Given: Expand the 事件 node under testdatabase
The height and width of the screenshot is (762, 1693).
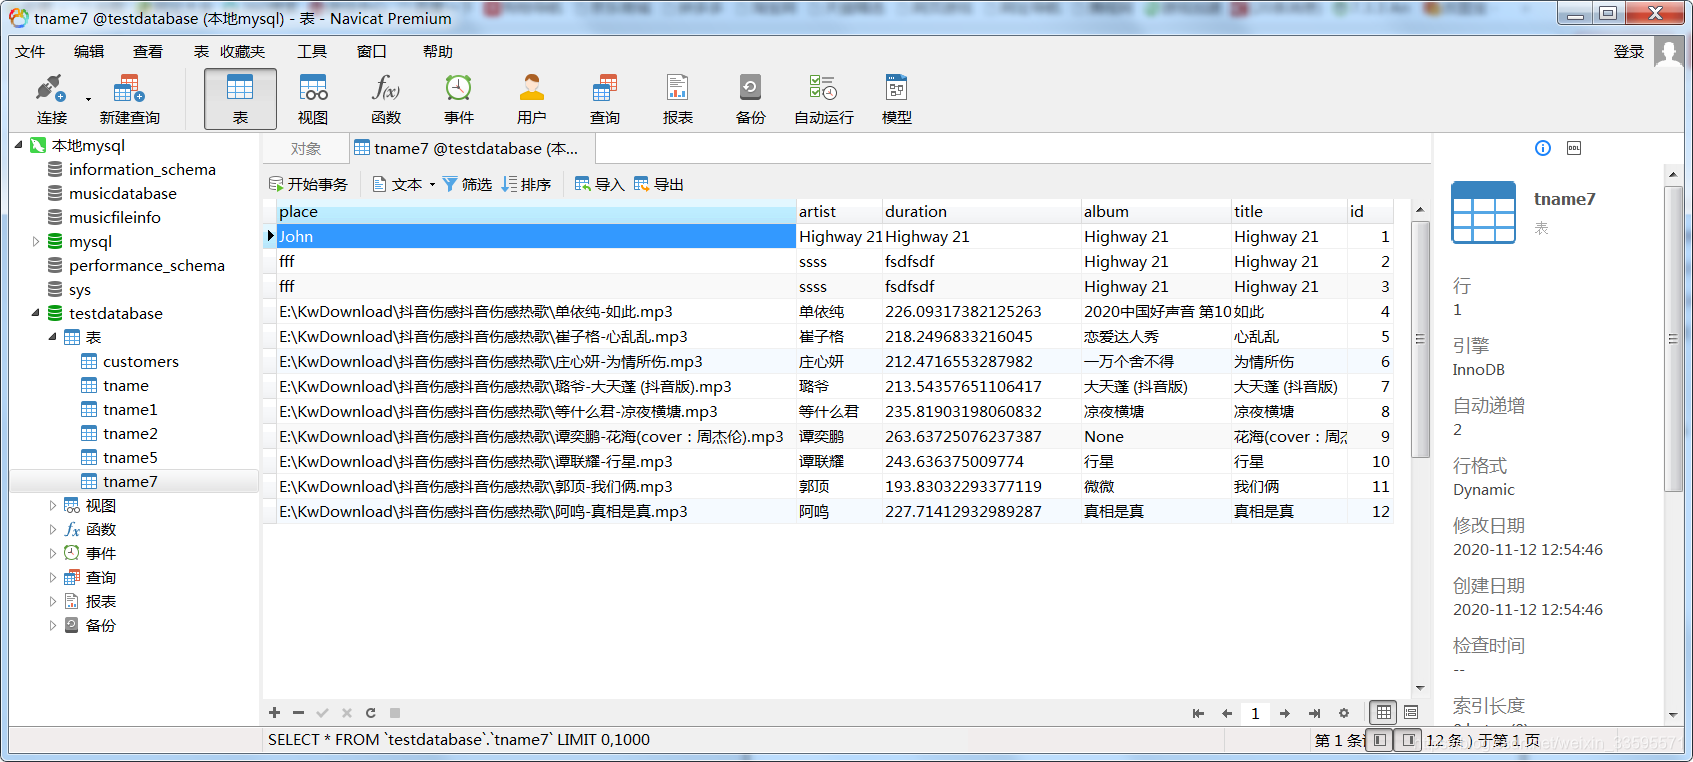Looking at the screenshot, I should [53, 553].
